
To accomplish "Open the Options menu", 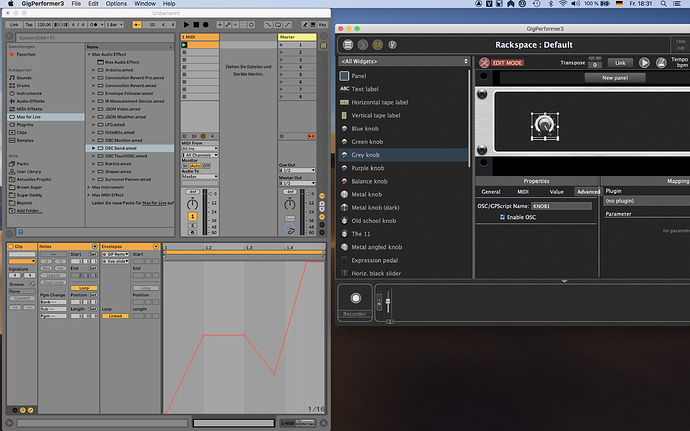I will coord(116,4).
